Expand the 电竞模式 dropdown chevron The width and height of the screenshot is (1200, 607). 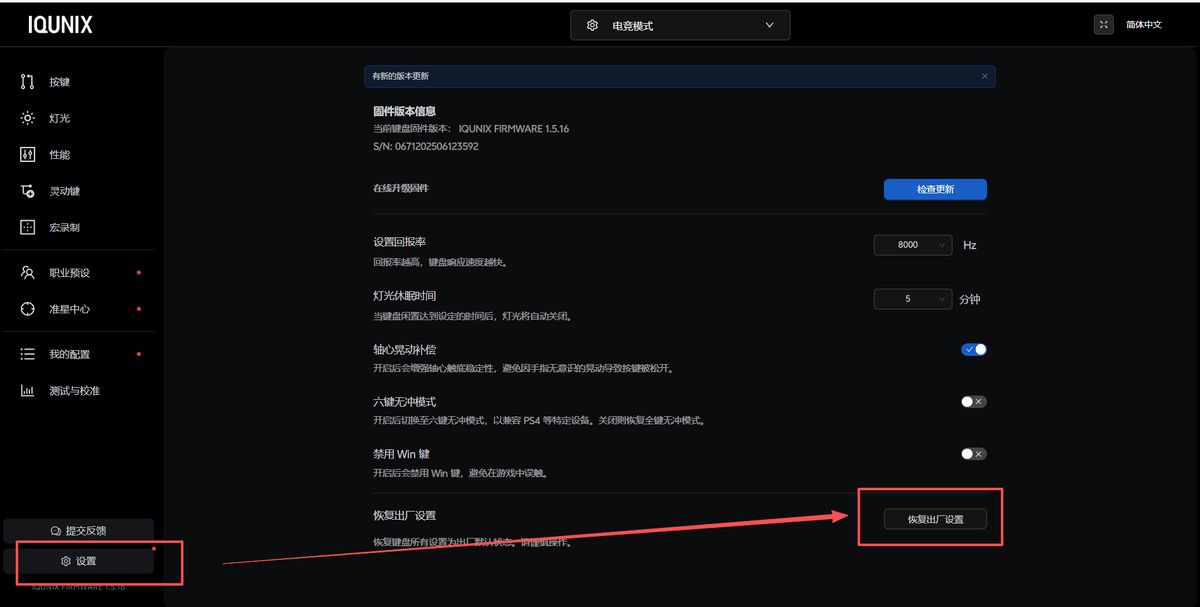769,25
